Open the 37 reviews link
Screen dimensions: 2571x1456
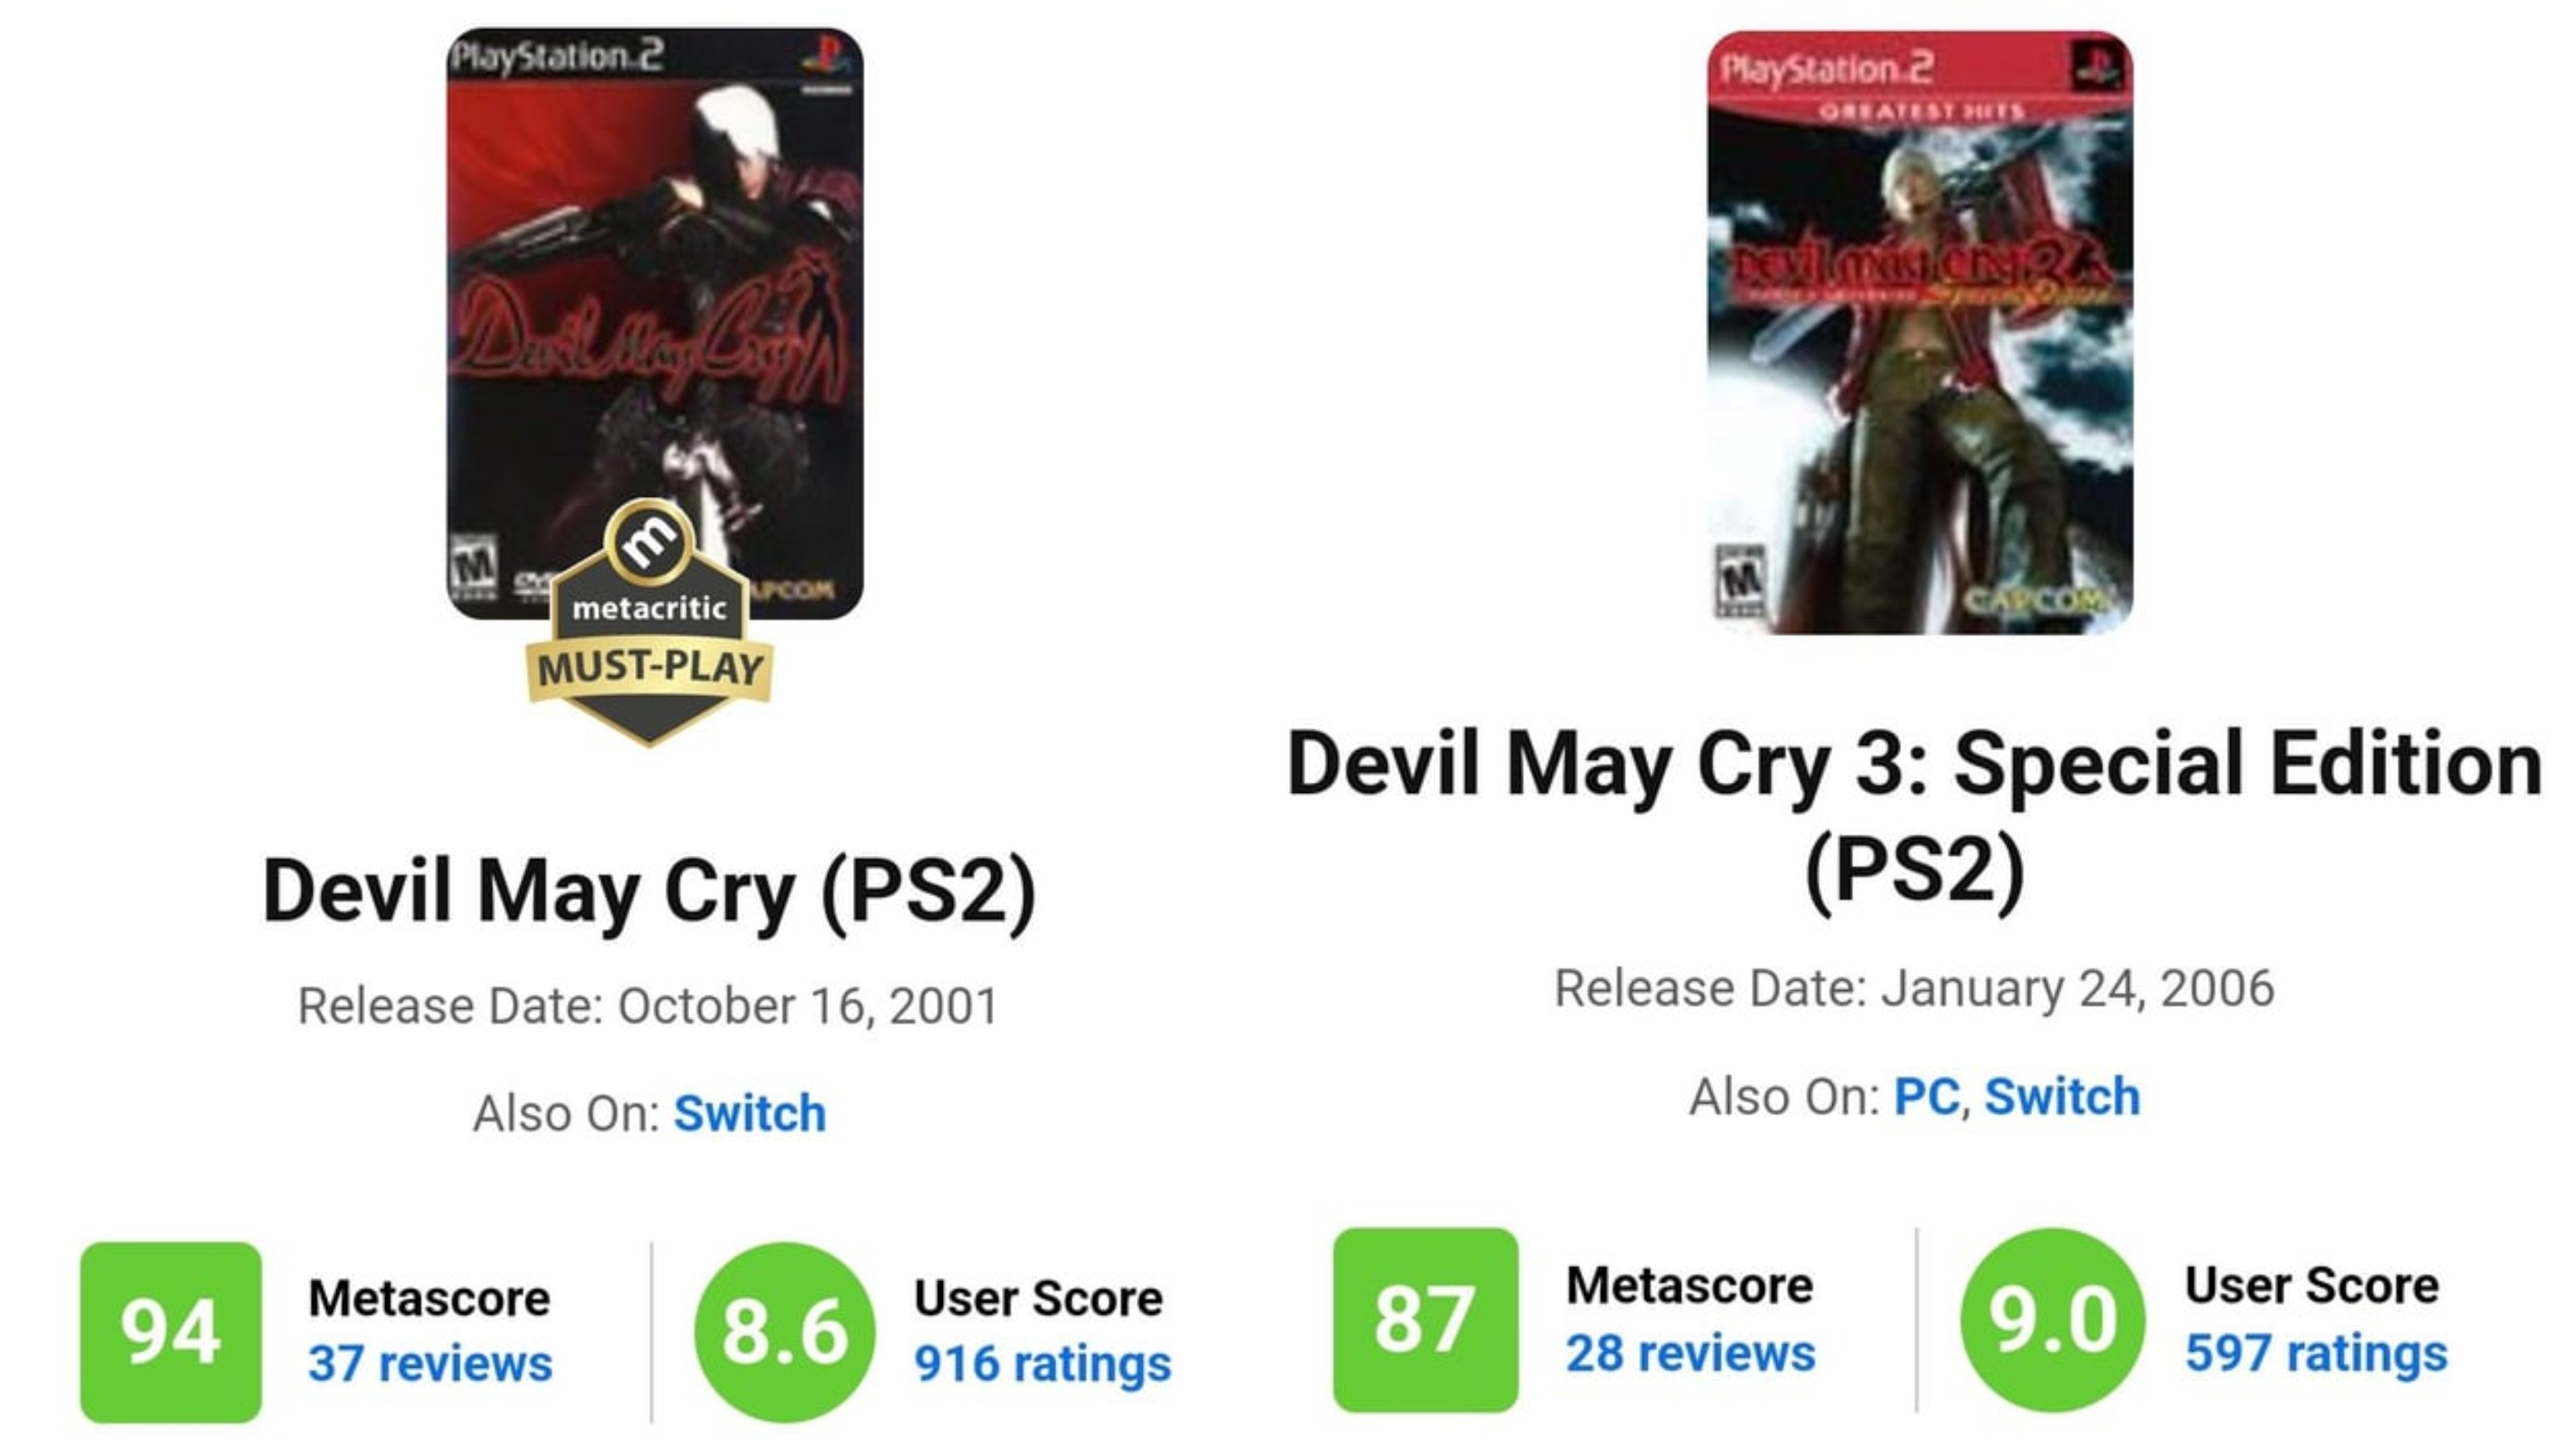click(x=430, y=1363)
